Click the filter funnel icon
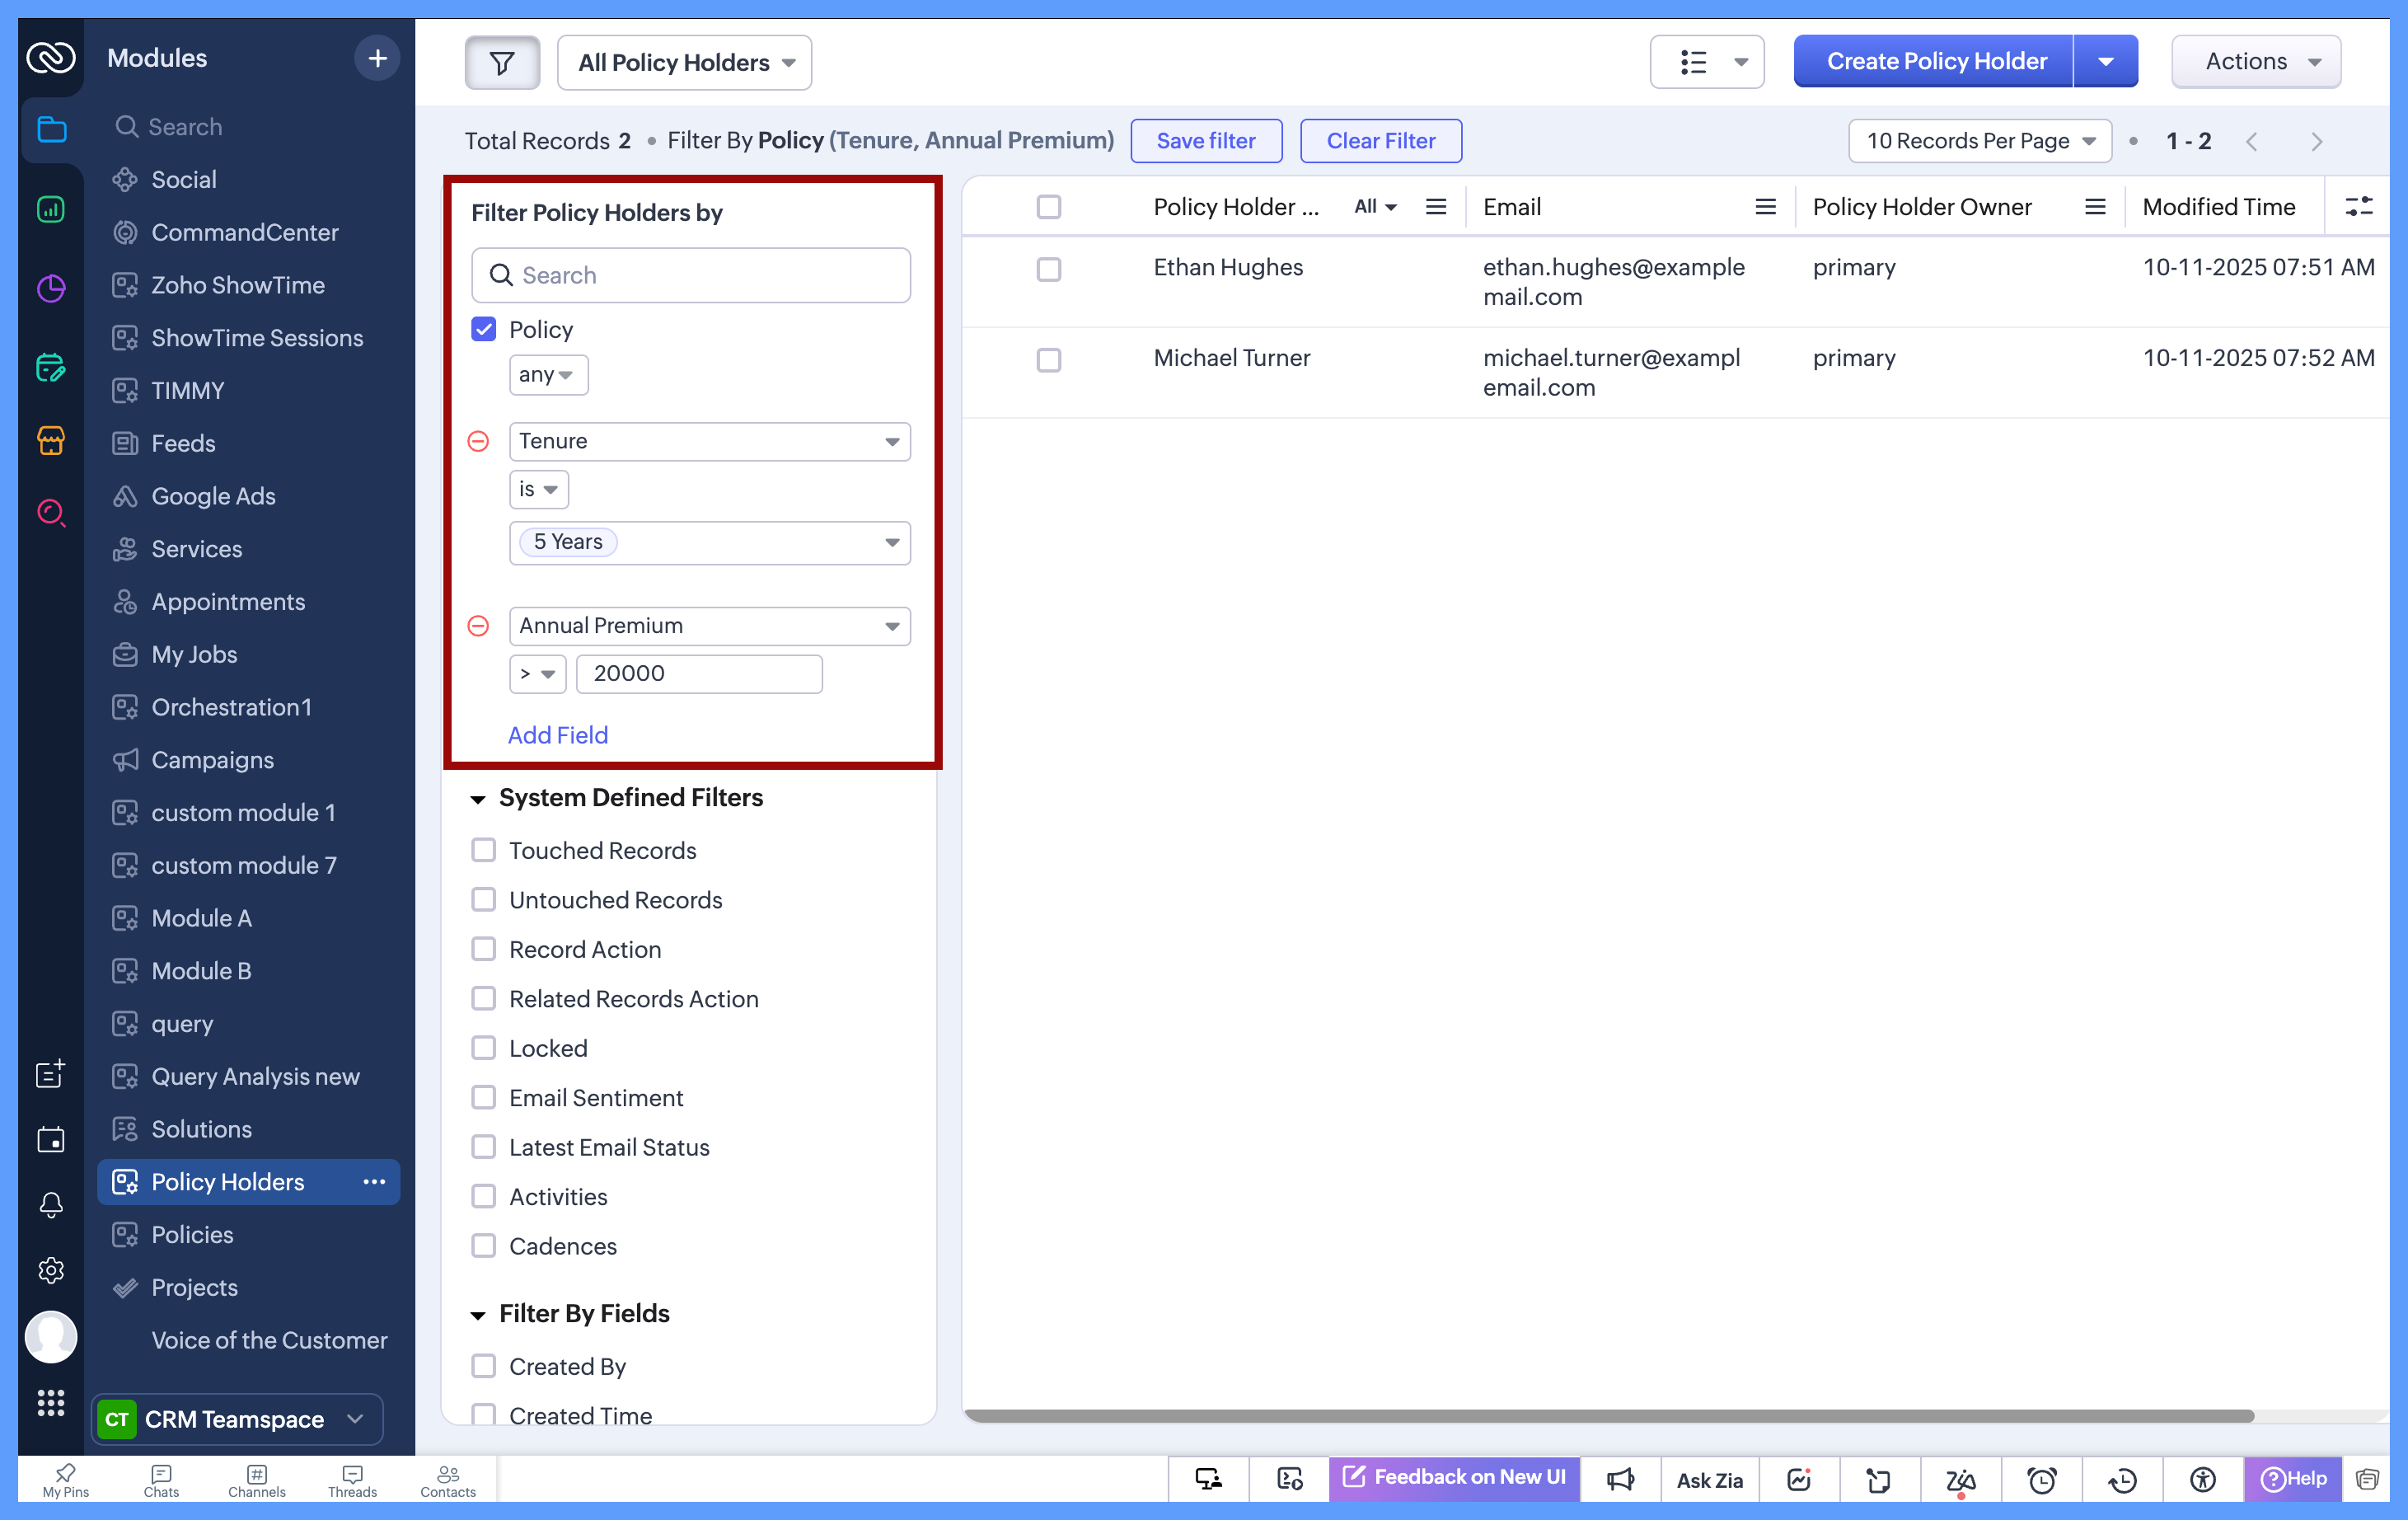Screen dimensions: 2408x1520 (x=502, y=63)
